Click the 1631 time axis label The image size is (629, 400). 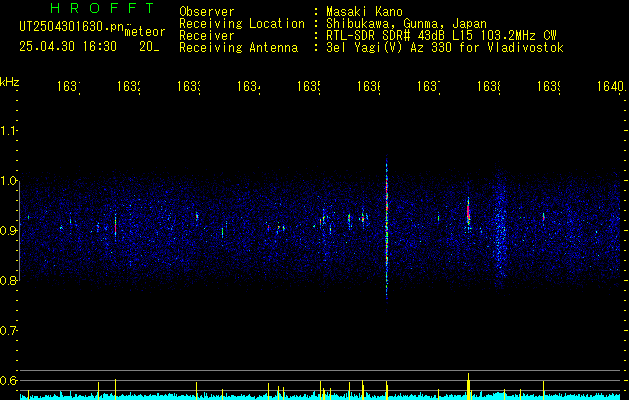coord(69,86)
